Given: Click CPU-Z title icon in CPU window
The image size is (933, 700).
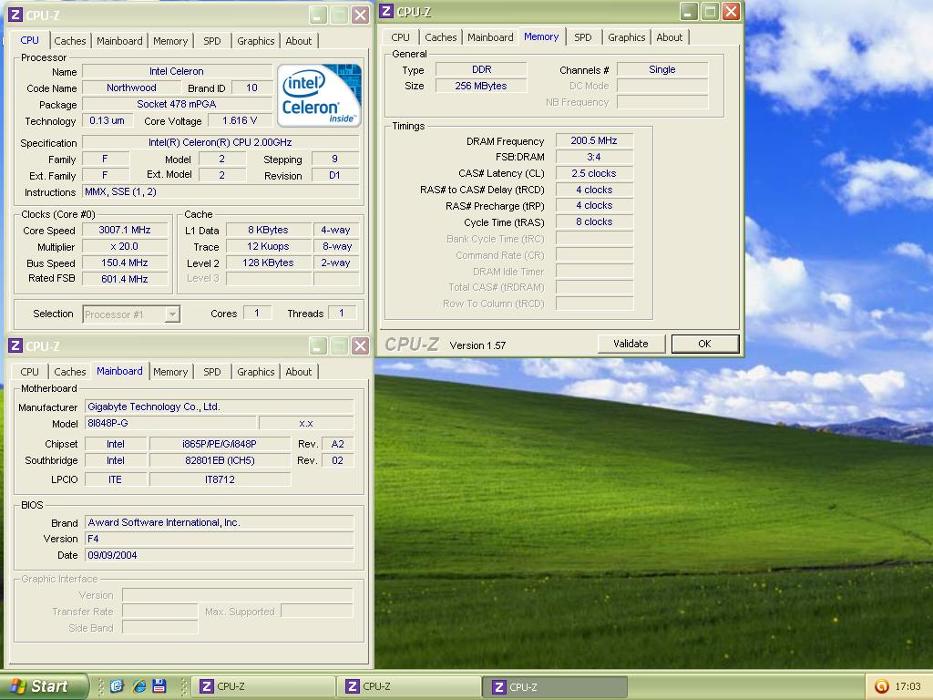Looking at the screenshot, I should [15, 15].
